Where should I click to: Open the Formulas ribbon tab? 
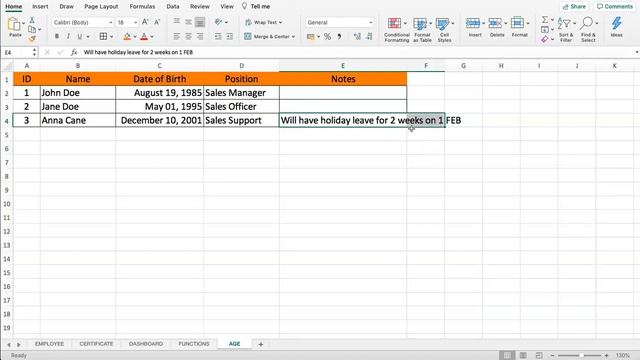(142, 7)
